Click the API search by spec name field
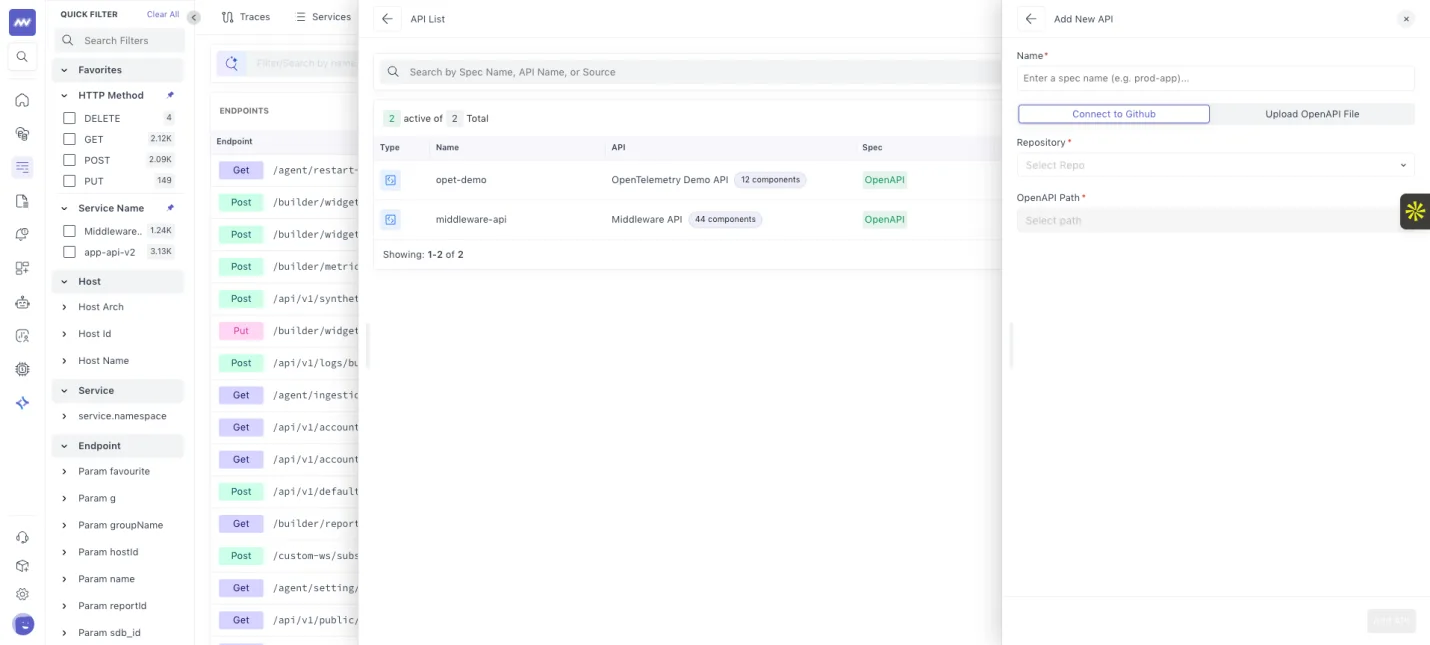 pyautogui.click(x=690, y=72)
